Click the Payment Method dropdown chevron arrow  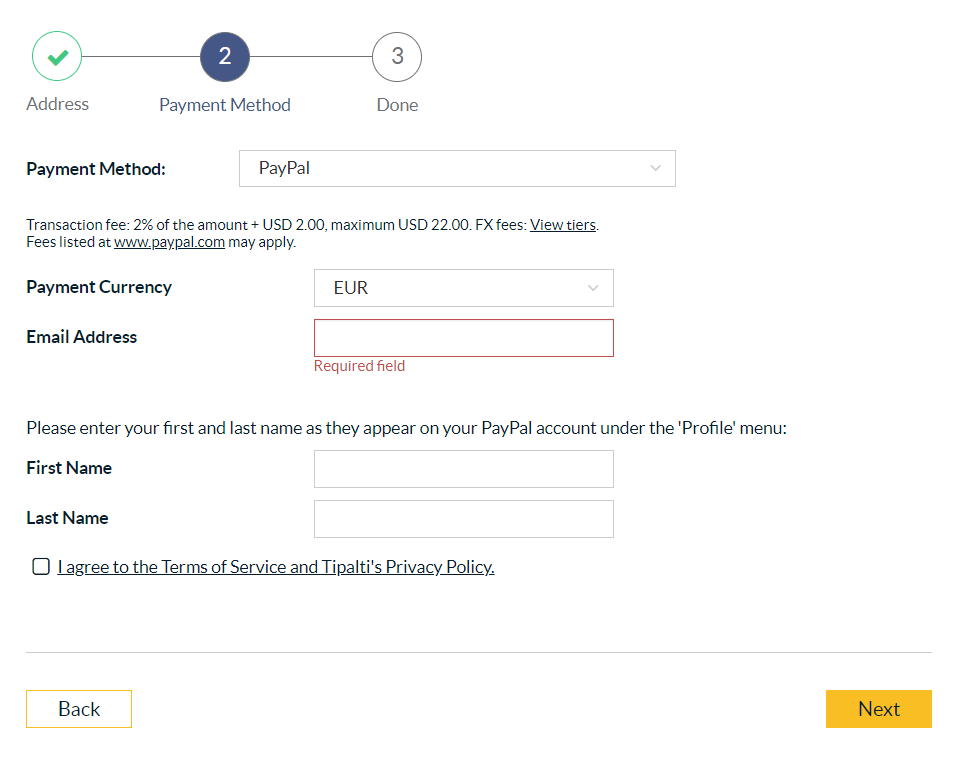pyautogui.click(x=656, y=168)
